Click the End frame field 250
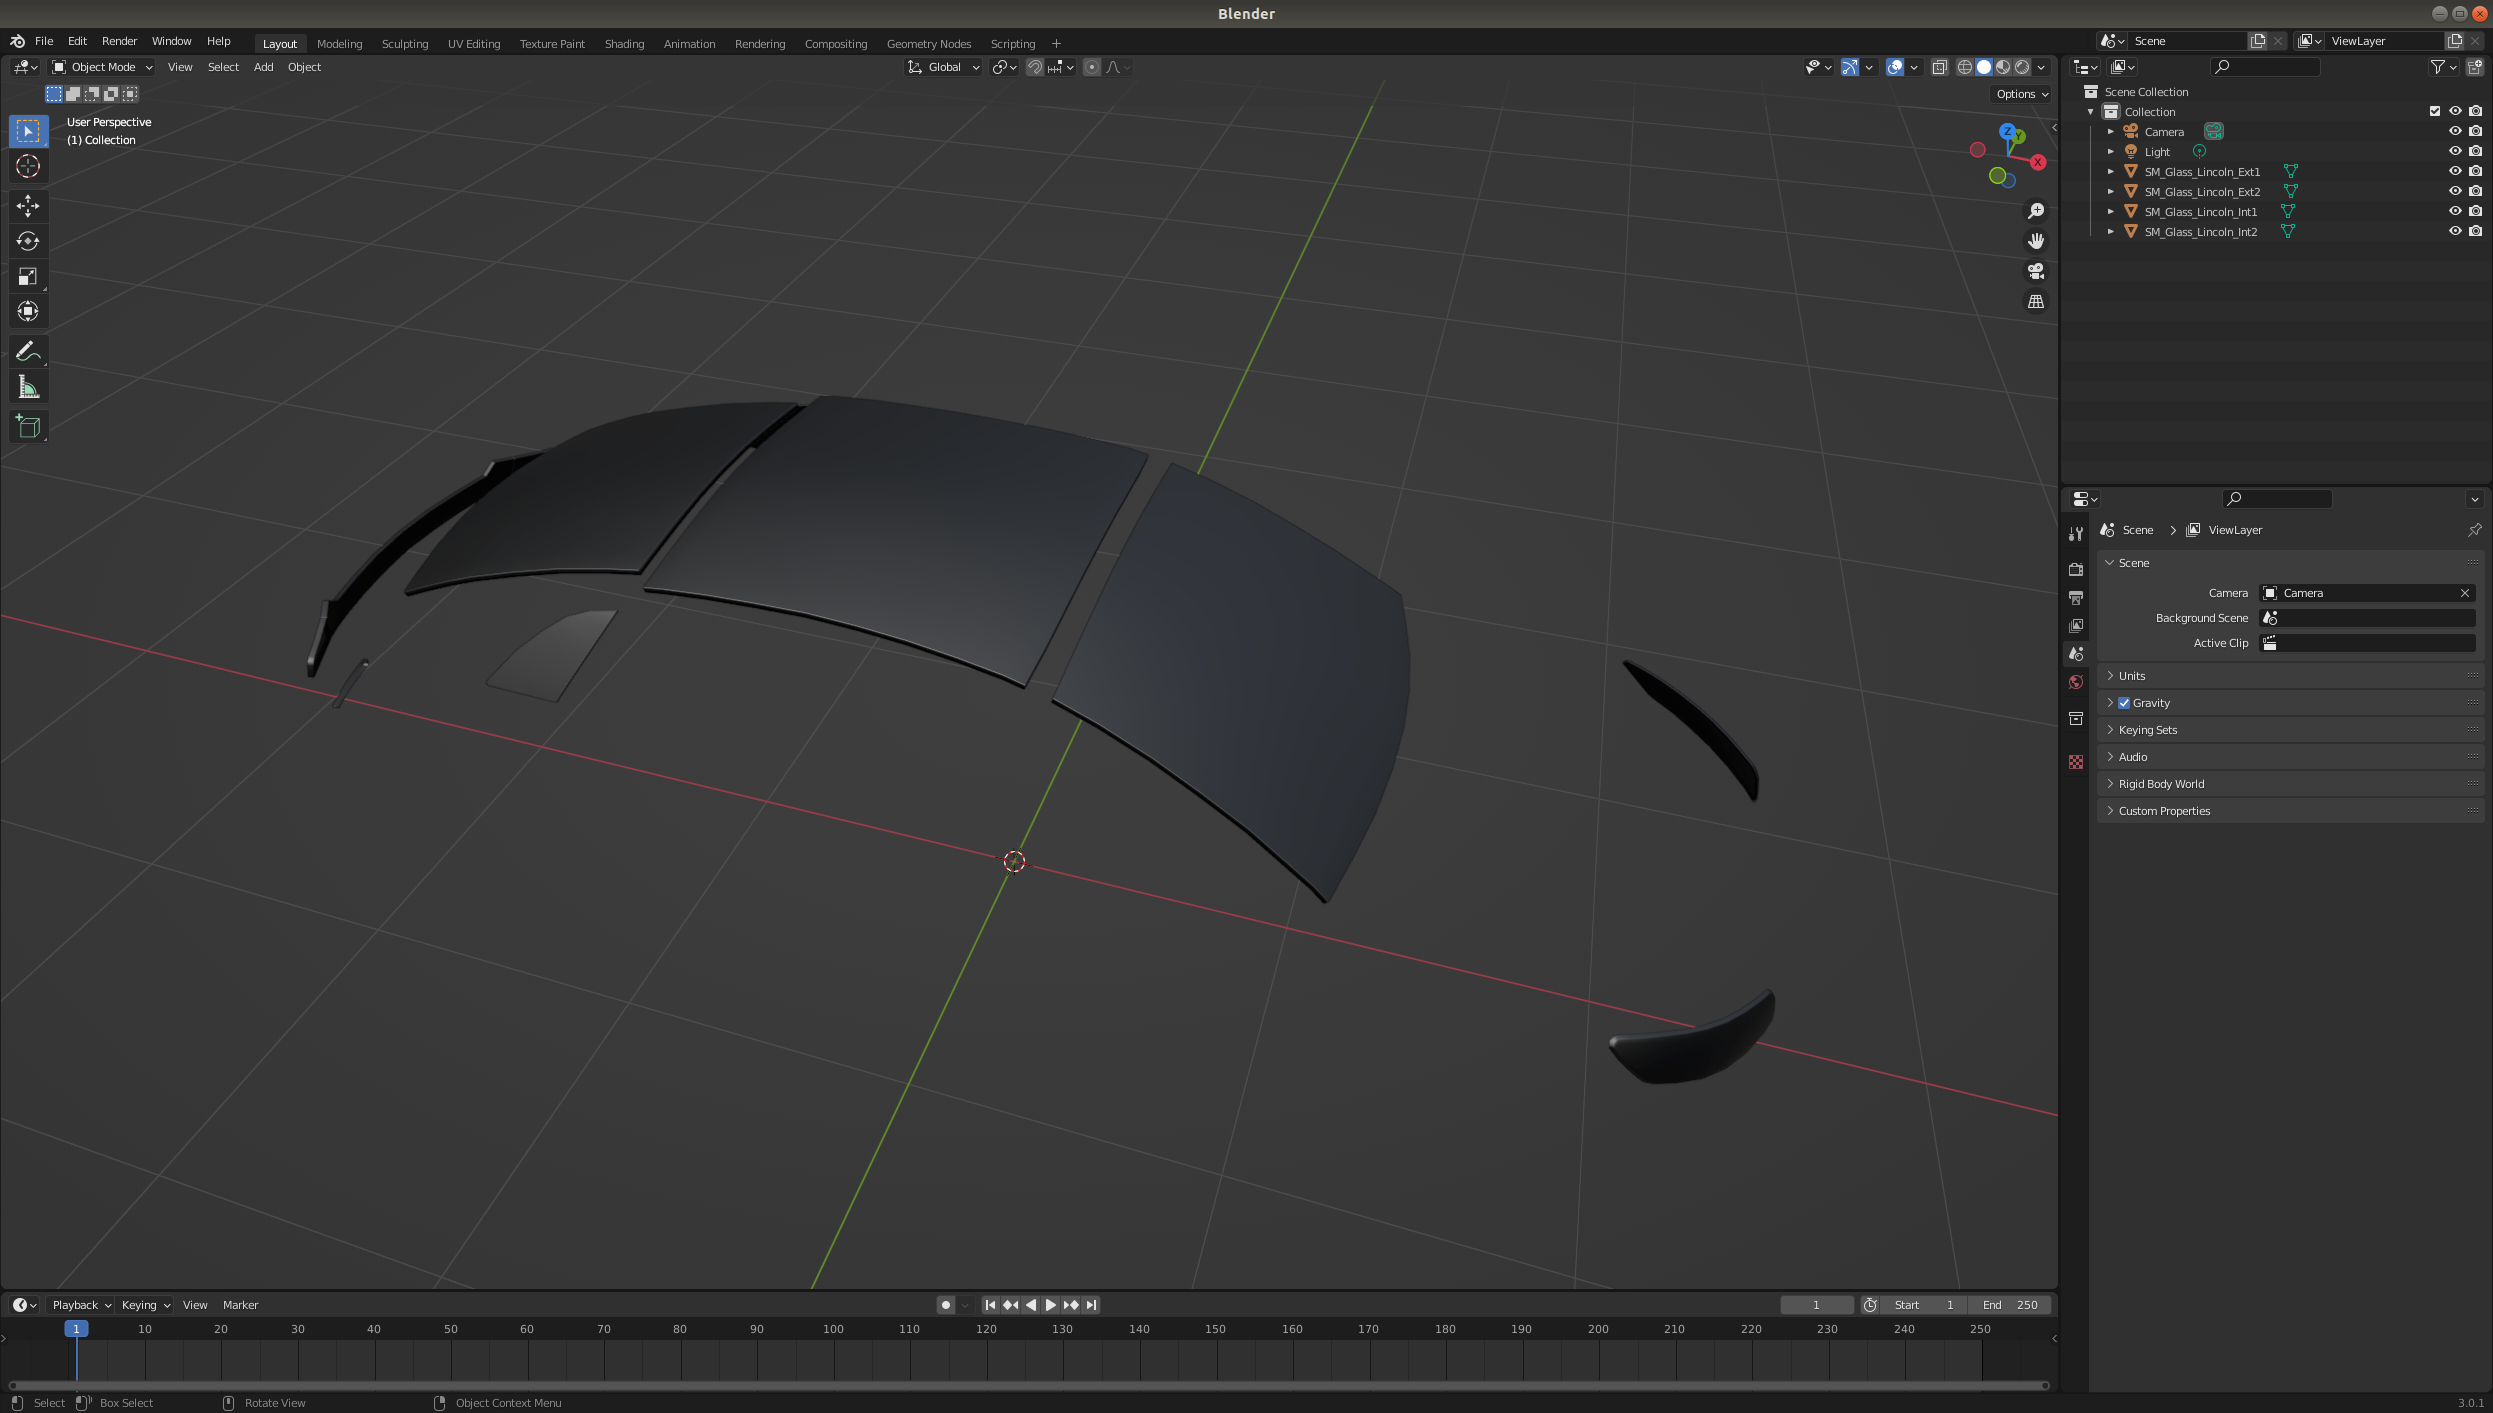This screenshot has width=2493, height=1413. coord(2011,1304)
